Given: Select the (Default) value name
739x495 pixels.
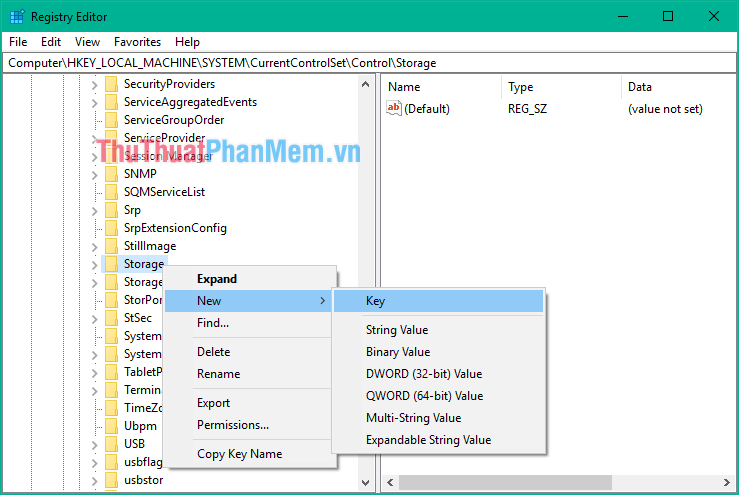Looking at the screenshot, I should pos(427,109).
